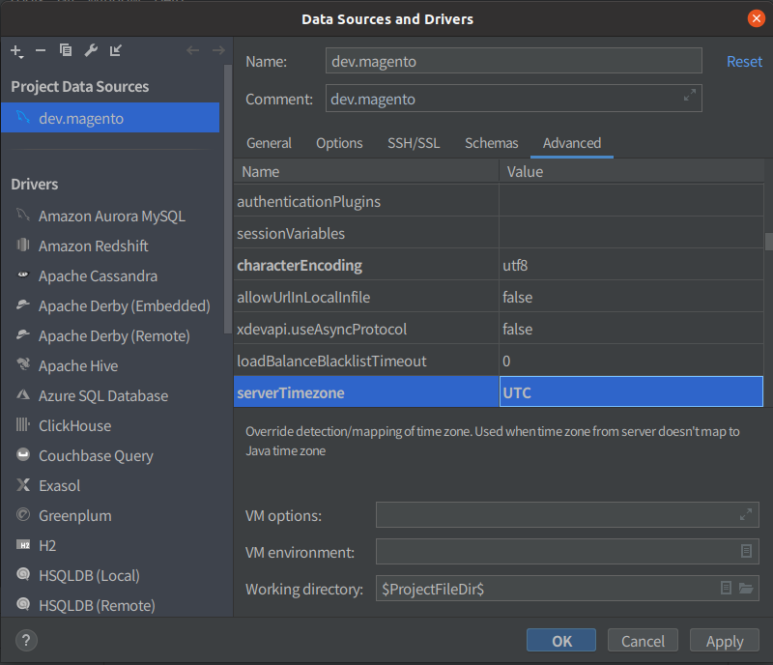Select the authenticationPlugins property row
The width and height of the screenshot is (773, 665).
(x=498, y=201)
